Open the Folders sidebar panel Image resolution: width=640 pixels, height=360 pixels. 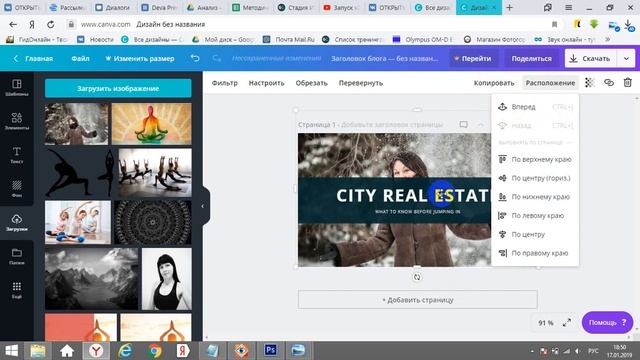17,256
